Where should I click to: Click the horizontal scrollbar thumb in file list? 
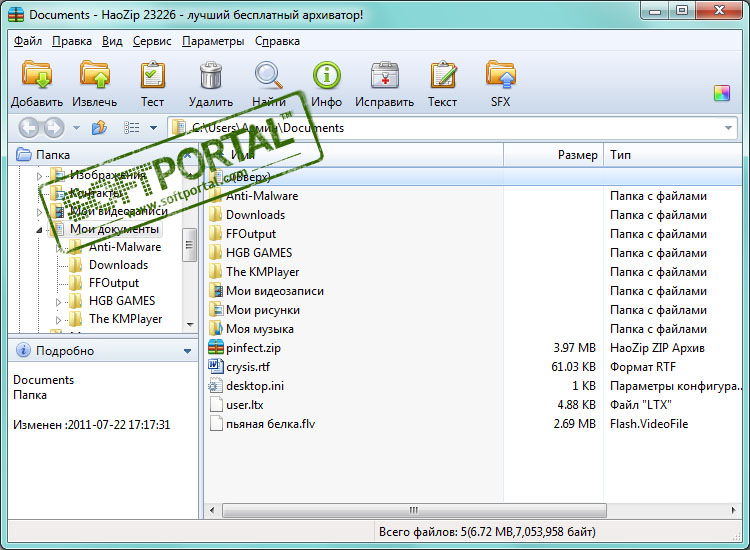coord(414,510)
